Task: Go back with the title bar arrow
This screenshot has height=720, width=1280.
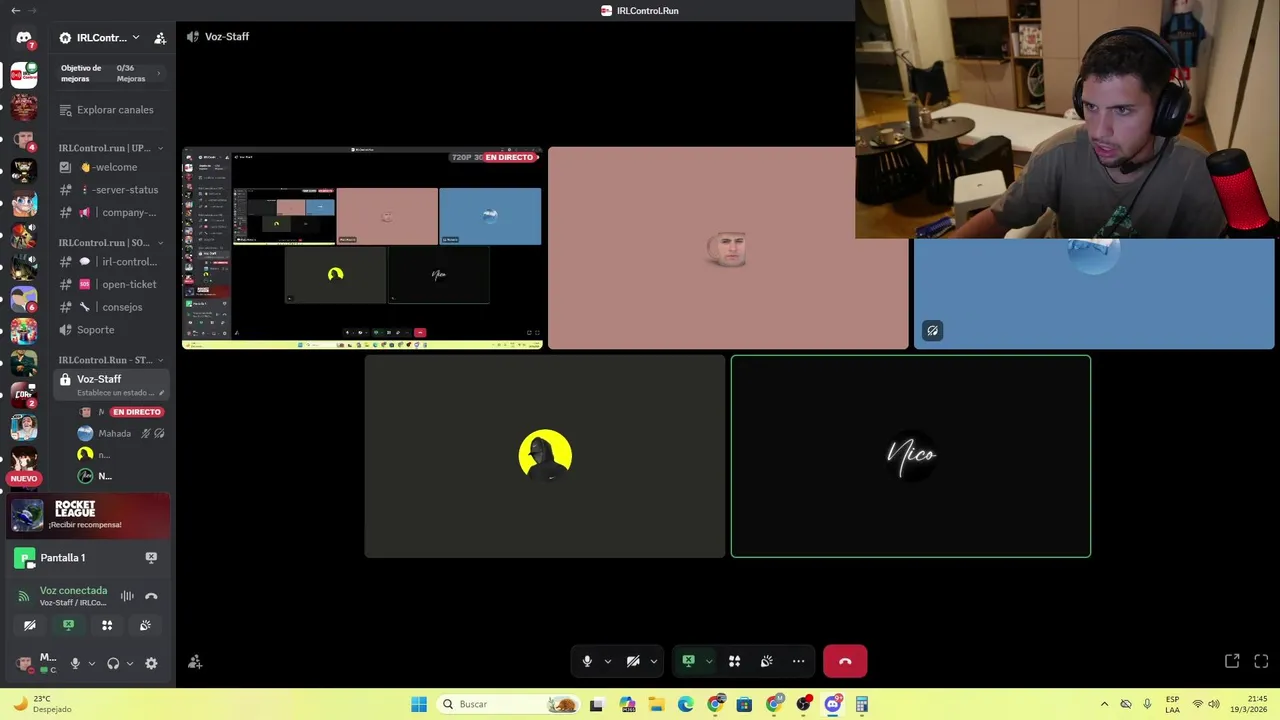Action: pos(15,10)
